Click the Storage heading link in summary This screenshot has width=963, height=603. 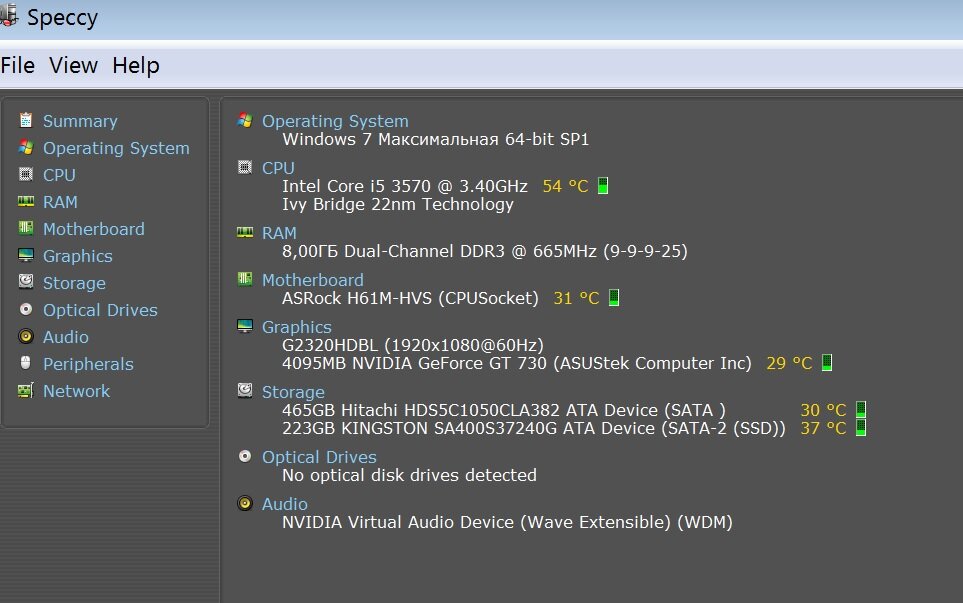pyautogui.click(x=293, y=392)
